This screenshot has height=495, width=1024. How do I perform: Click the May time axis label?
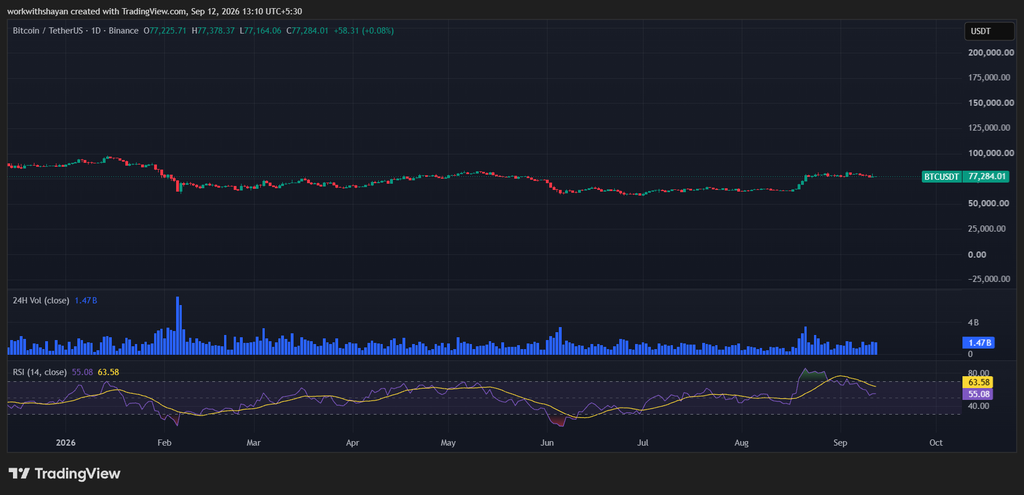tap(448, 443)
